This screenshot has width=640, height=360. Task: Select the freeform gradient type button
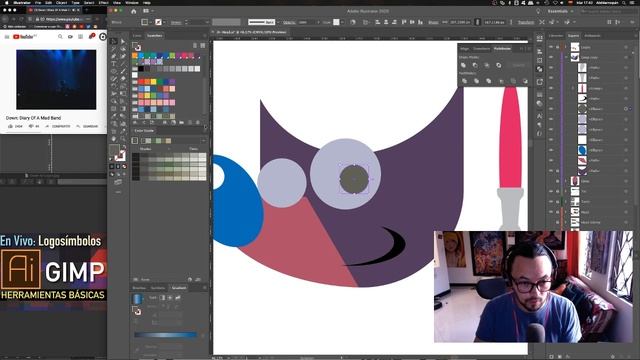(178, 298)
